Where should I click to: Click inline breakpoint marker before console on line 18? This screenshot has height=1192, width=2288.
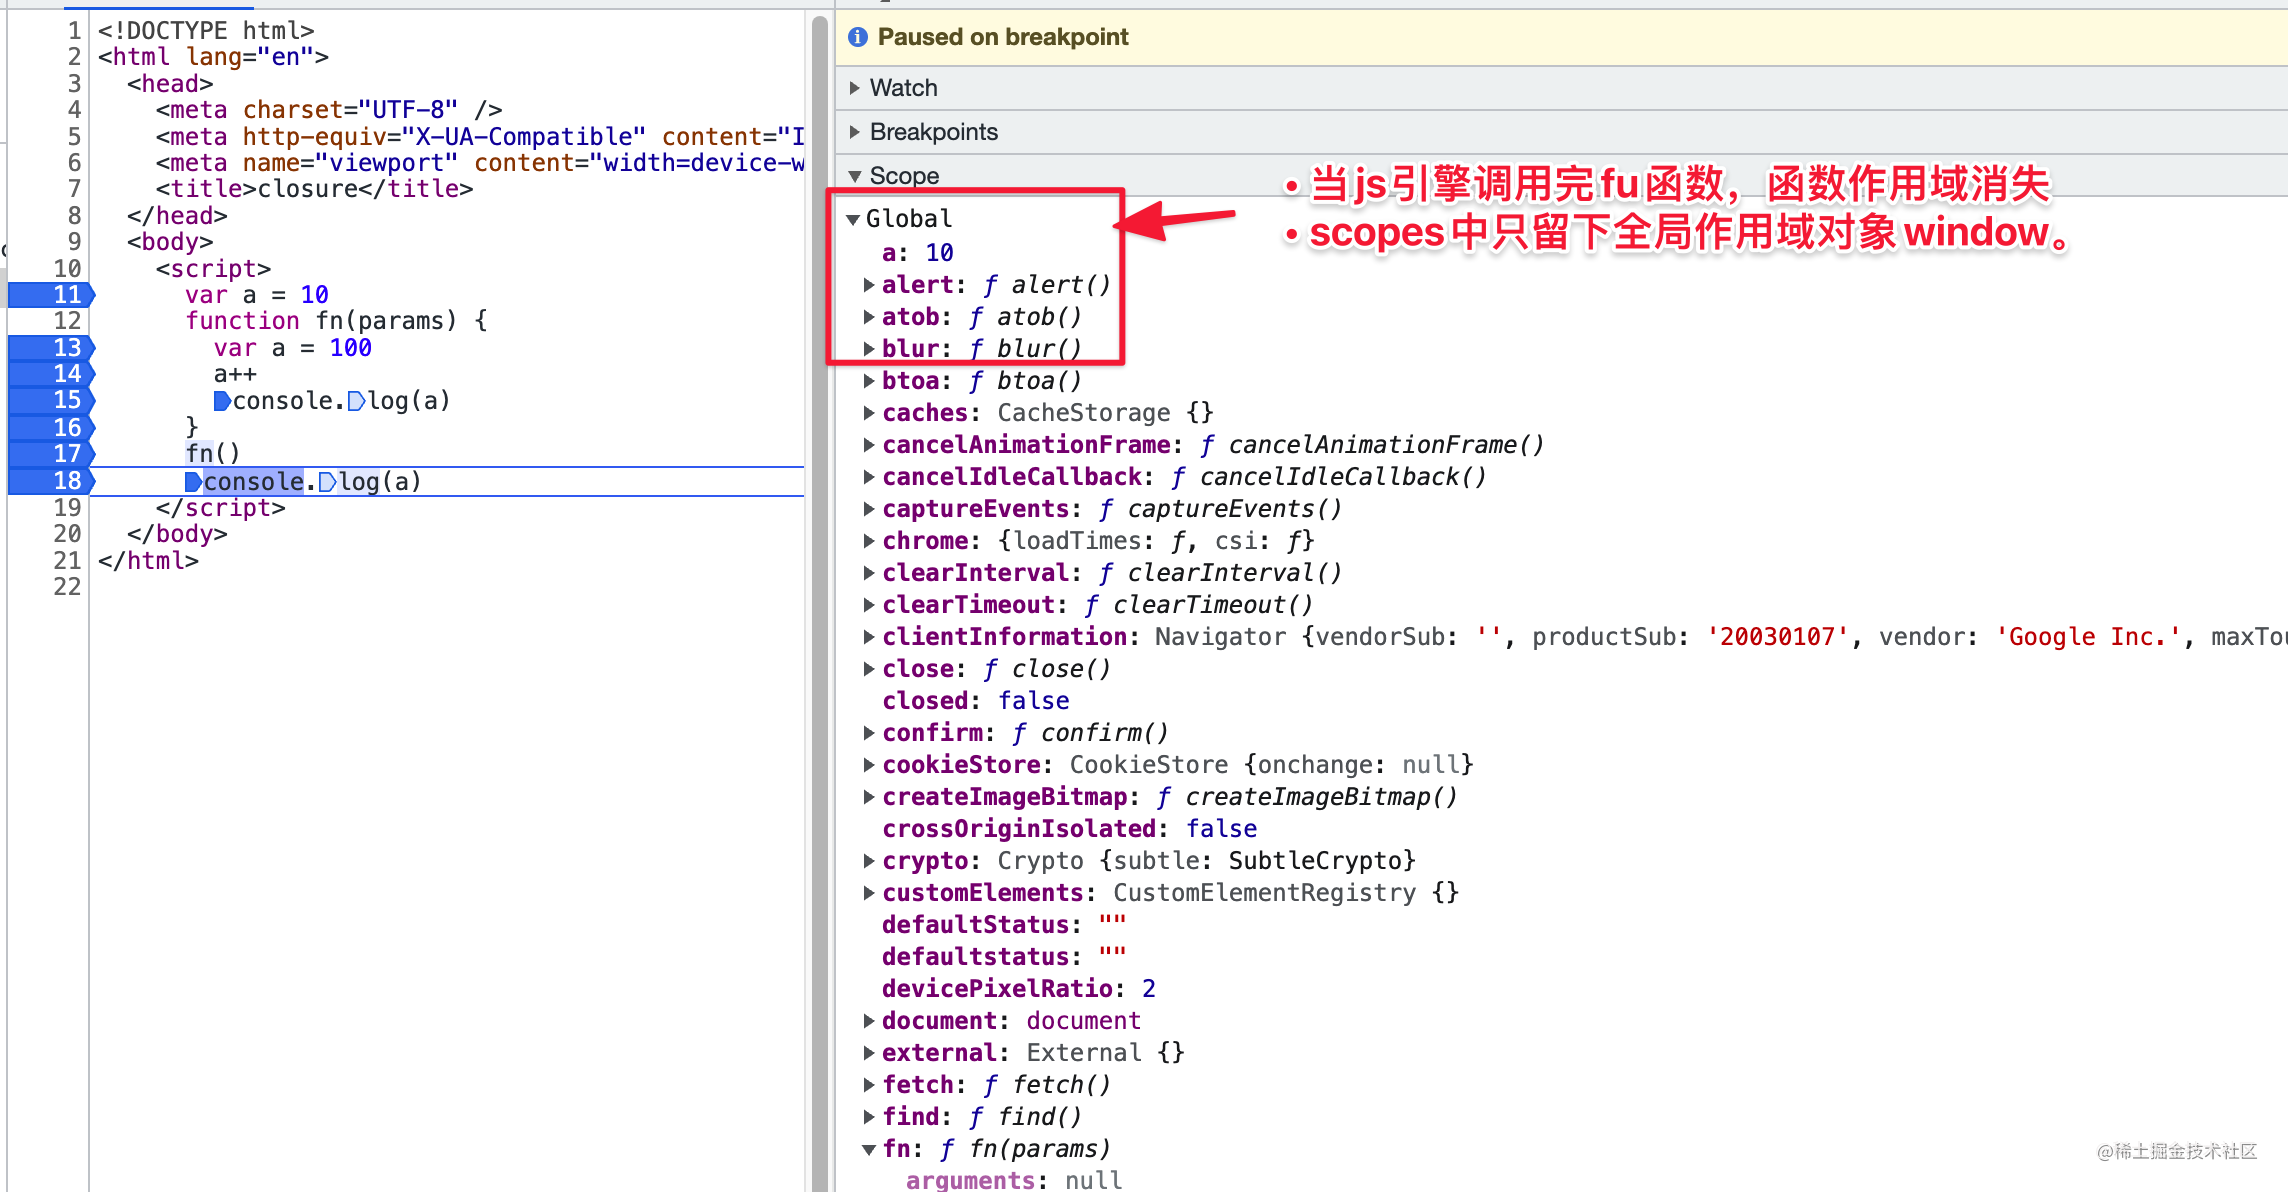click(x=193, y=482)
